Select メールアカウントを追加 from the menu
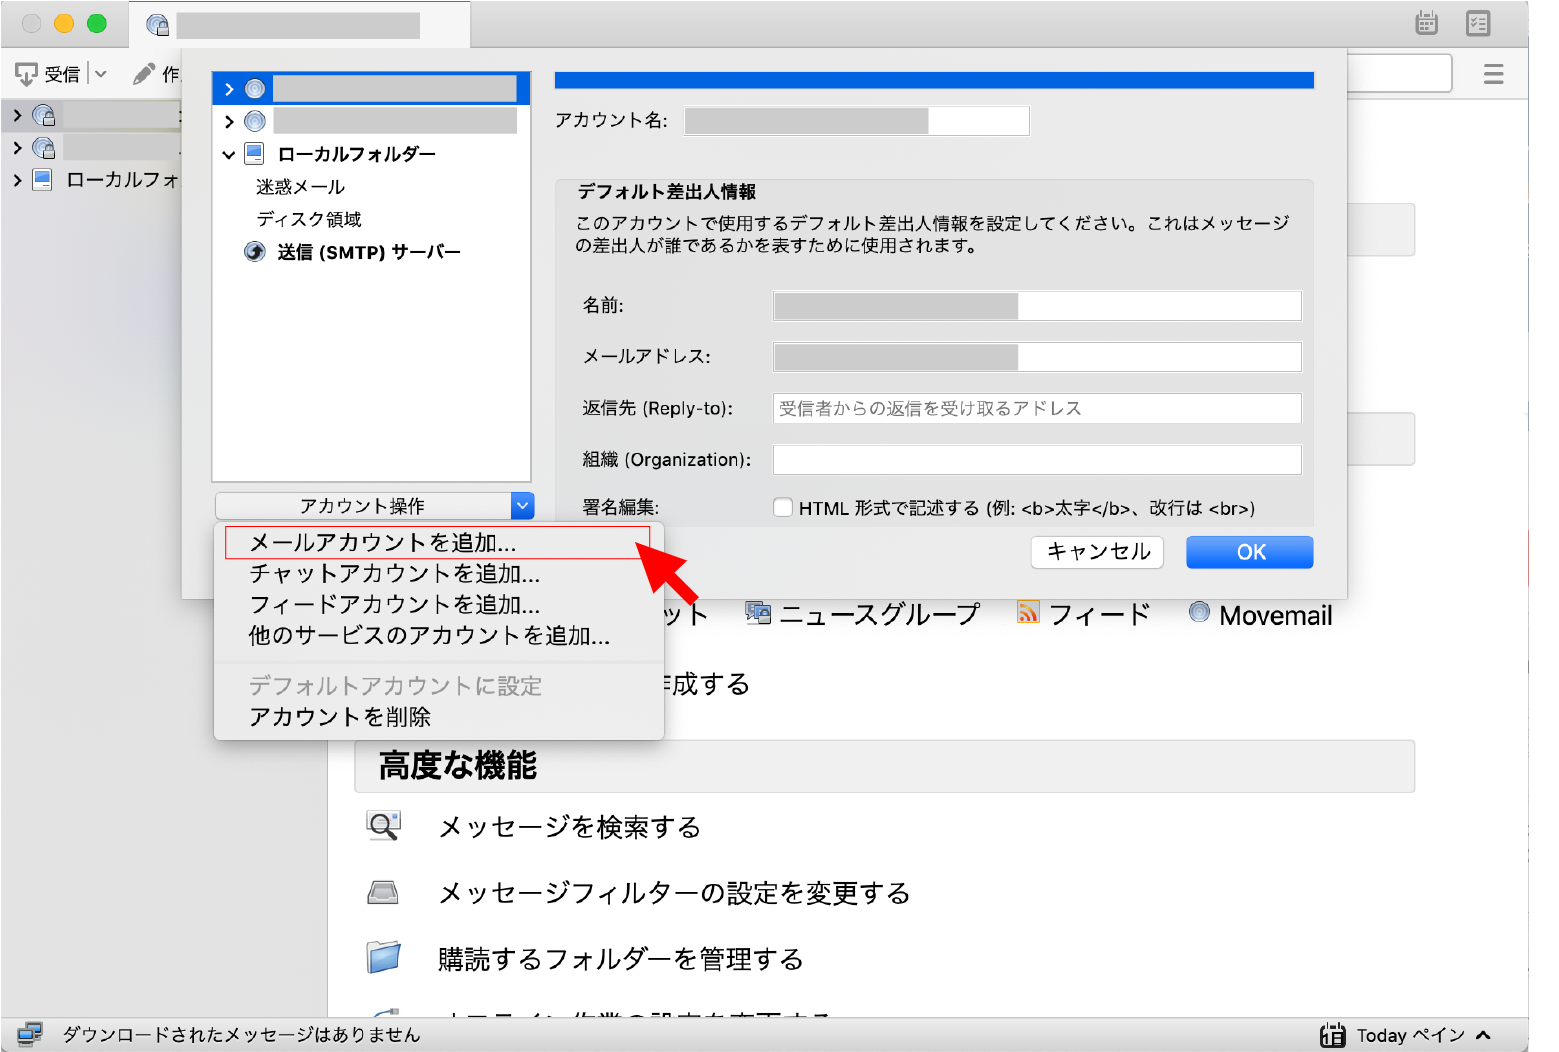This screenshot has width=1559, height=1052. pos(382,543)
